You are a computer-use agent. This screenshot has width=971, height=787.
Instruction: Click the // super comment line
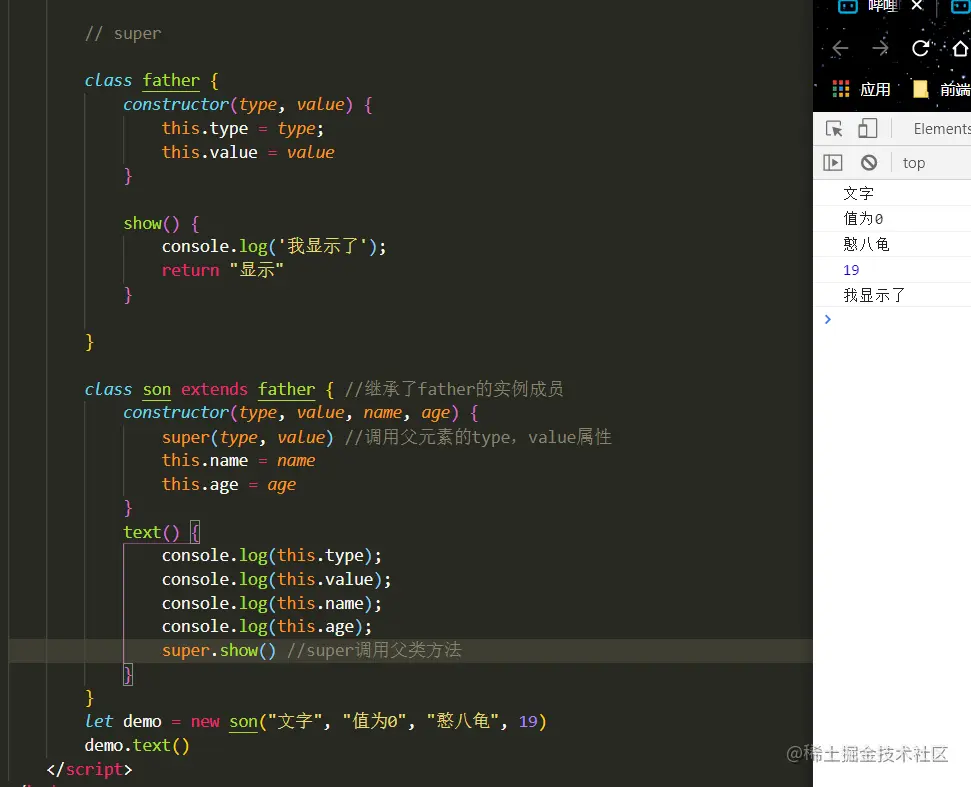(x=123, y=33)
